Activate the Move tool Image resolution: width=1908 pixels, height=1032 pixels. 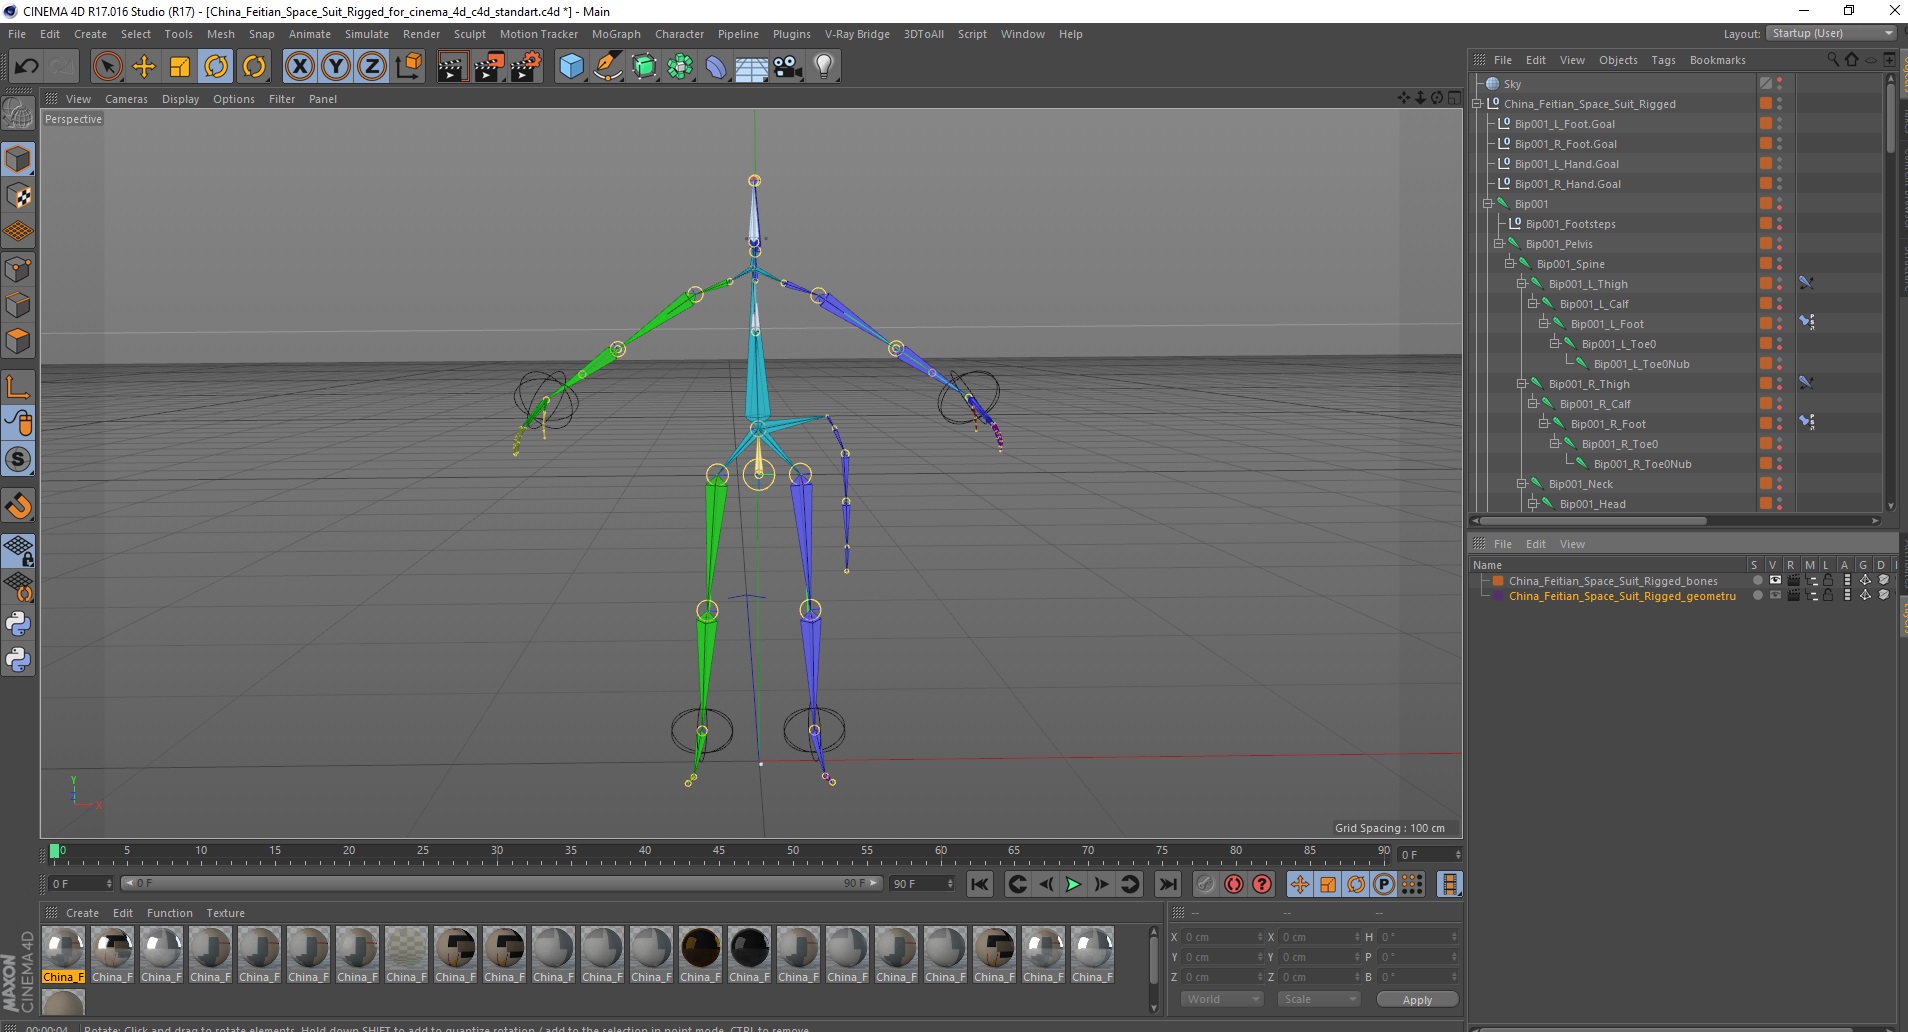coord(144,67)
